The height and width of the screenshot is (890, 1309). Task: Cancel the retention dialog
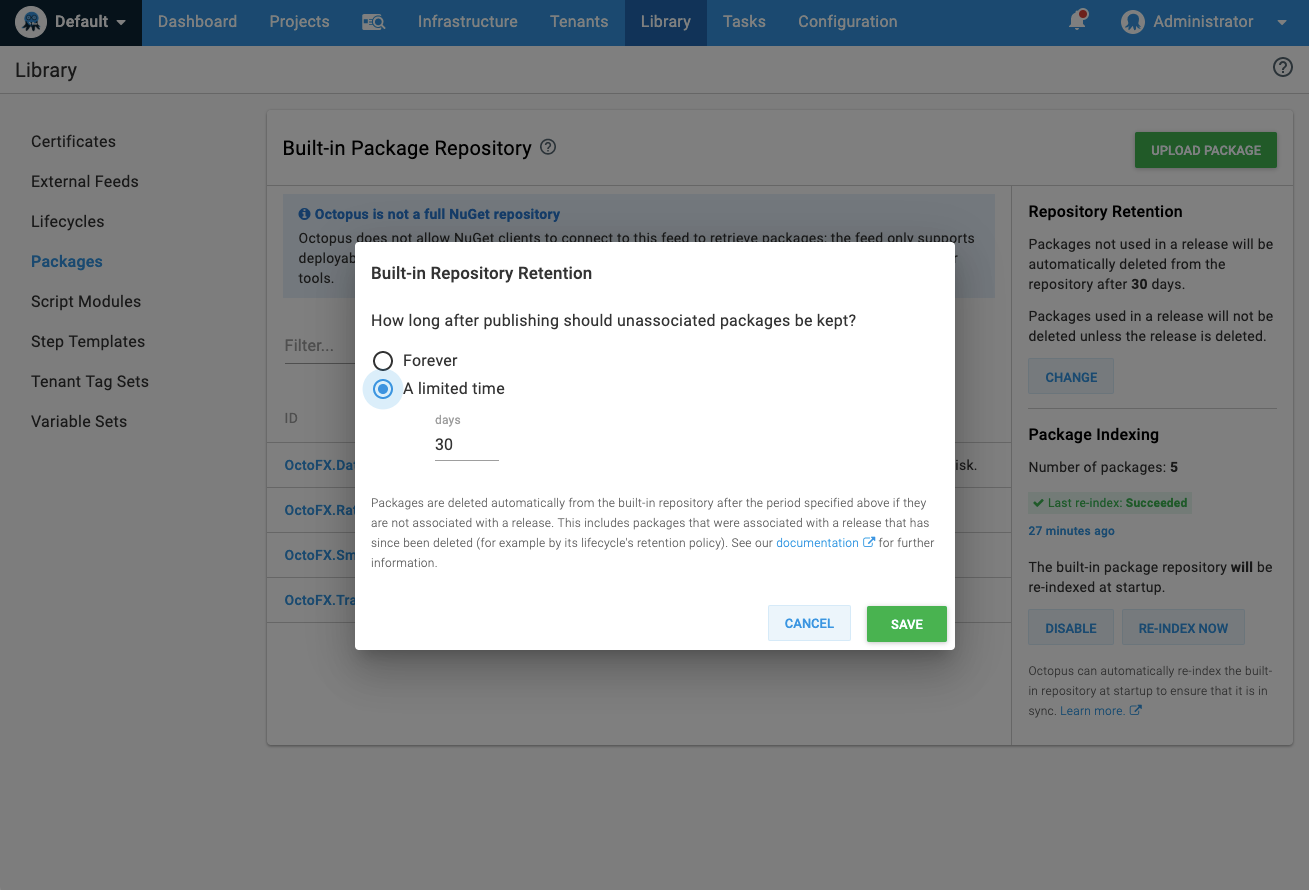(x=808, y=624)
